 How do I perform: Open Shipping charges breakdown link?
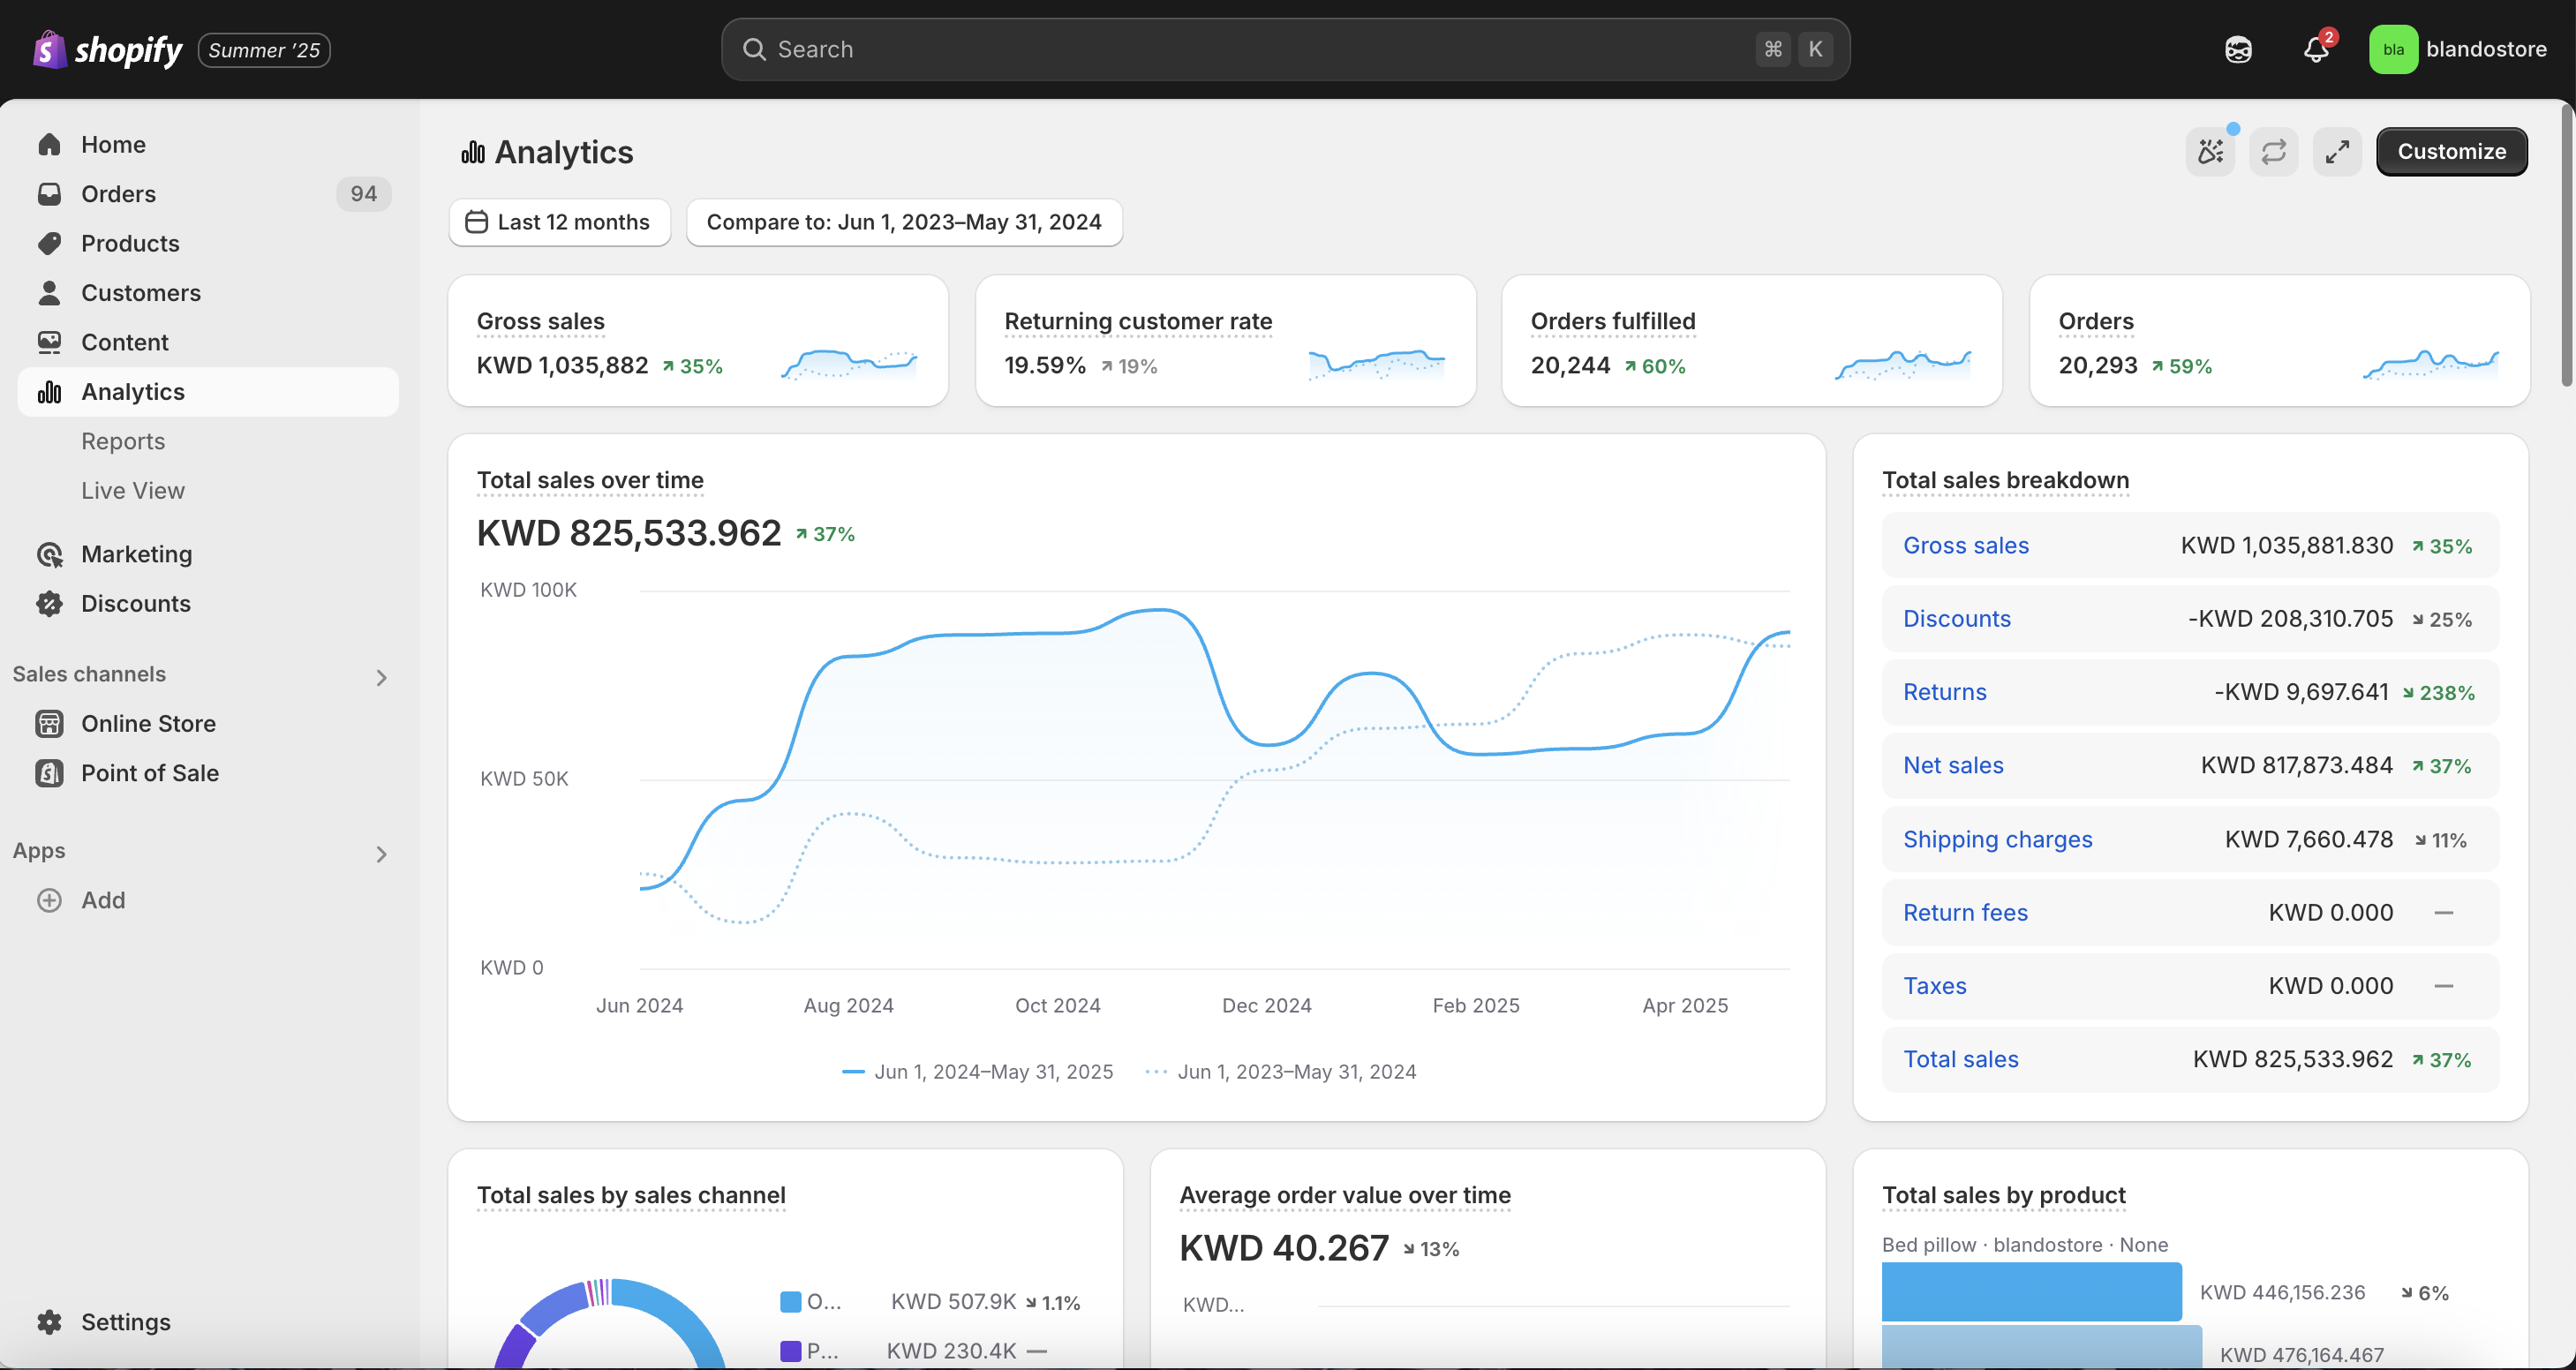(1998, 840)
